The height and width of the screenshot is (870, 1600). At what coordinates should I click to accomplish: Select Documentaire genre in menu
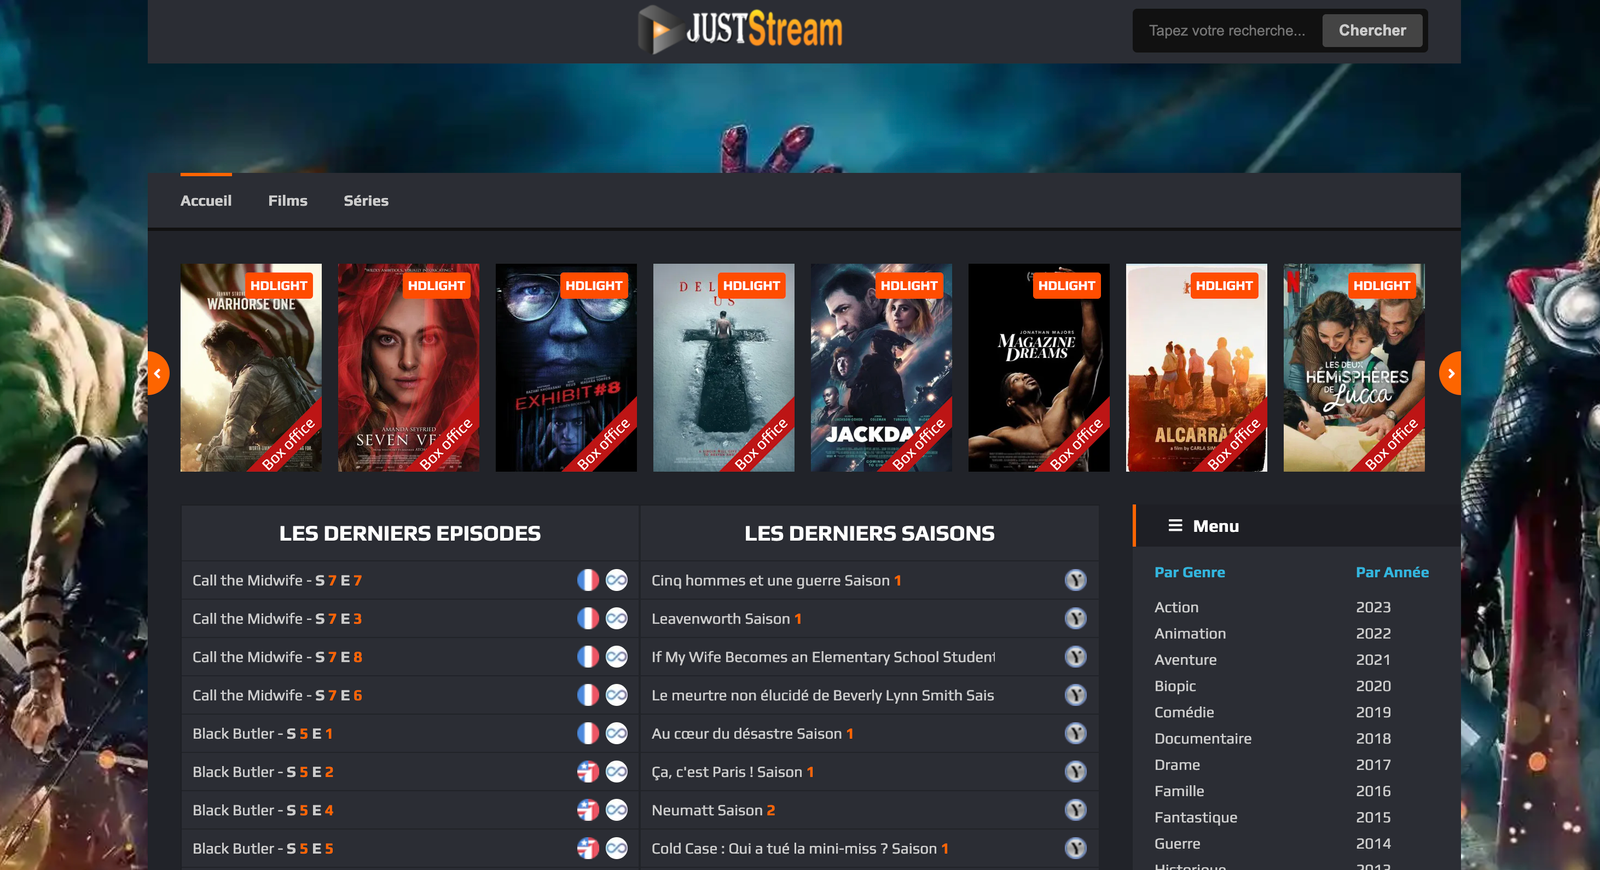(1203, 738)
